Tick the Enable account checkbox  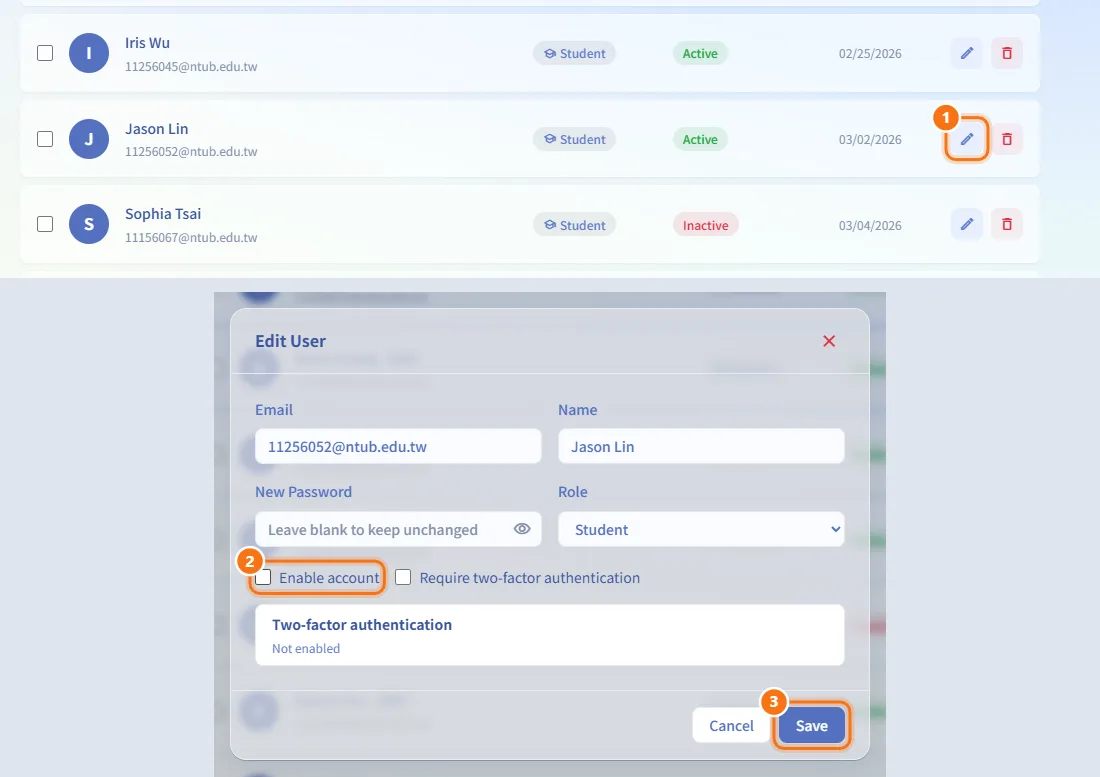(x=263, y=577)
